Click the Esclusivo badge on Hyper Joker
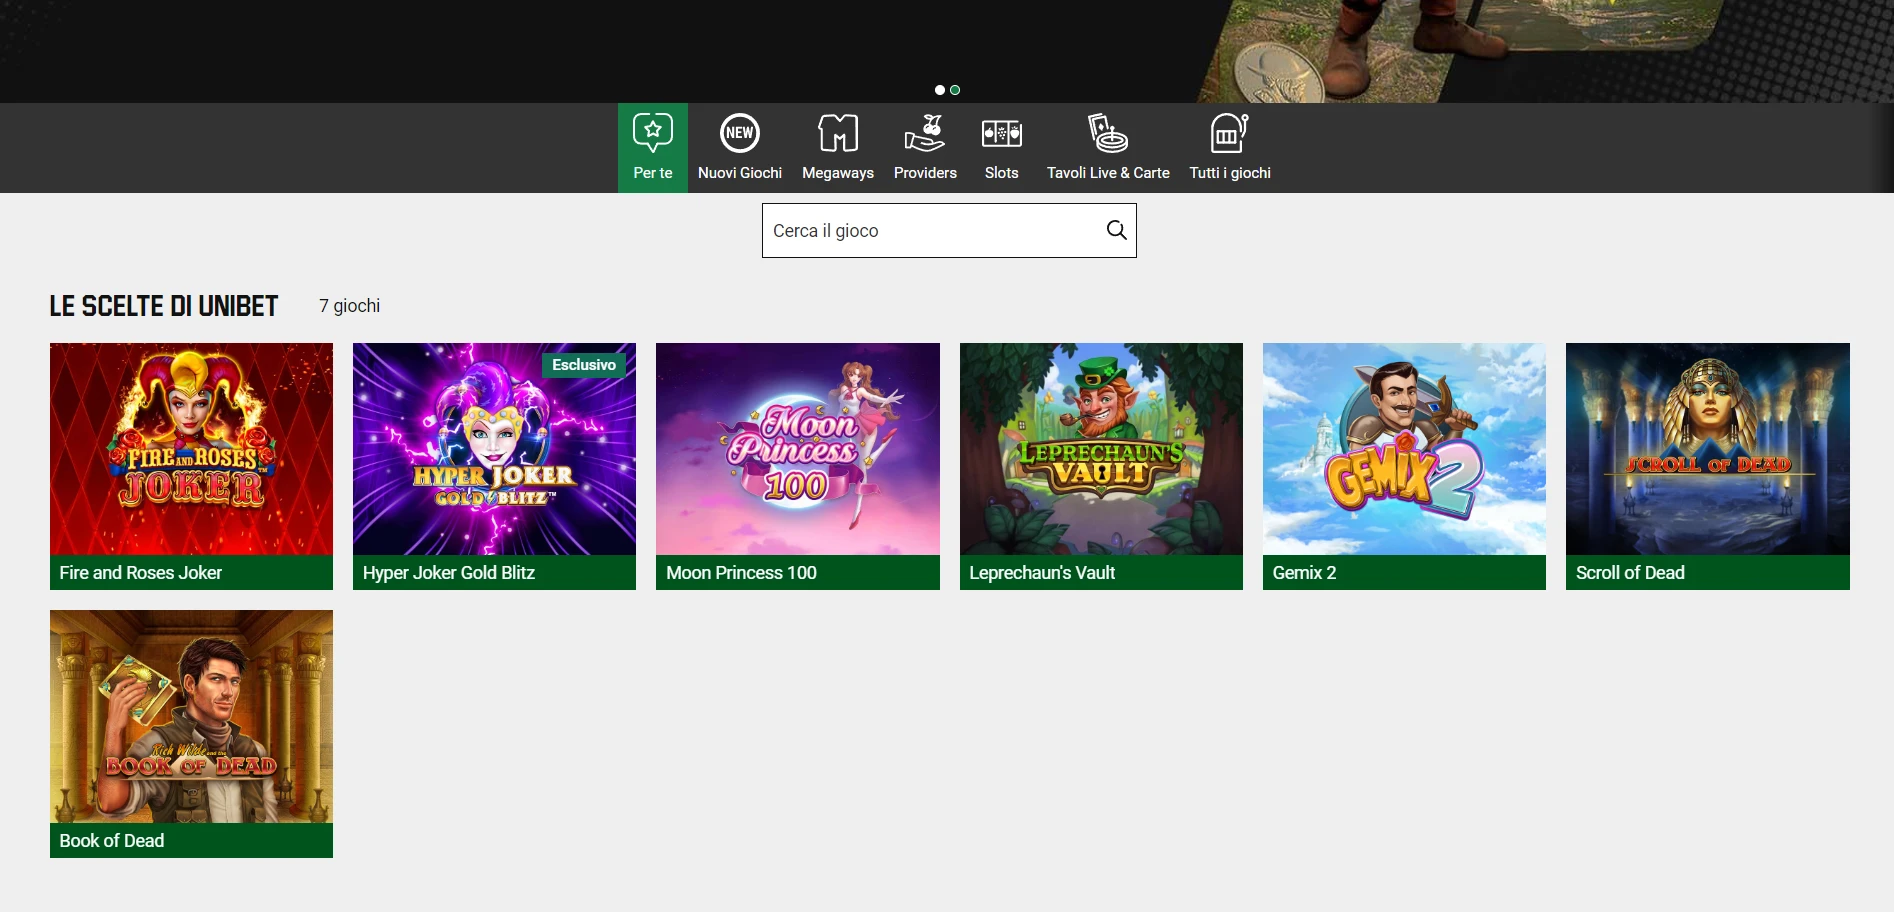The width and height of the screenshot is (1894, 912). click(x=584, y=365)
